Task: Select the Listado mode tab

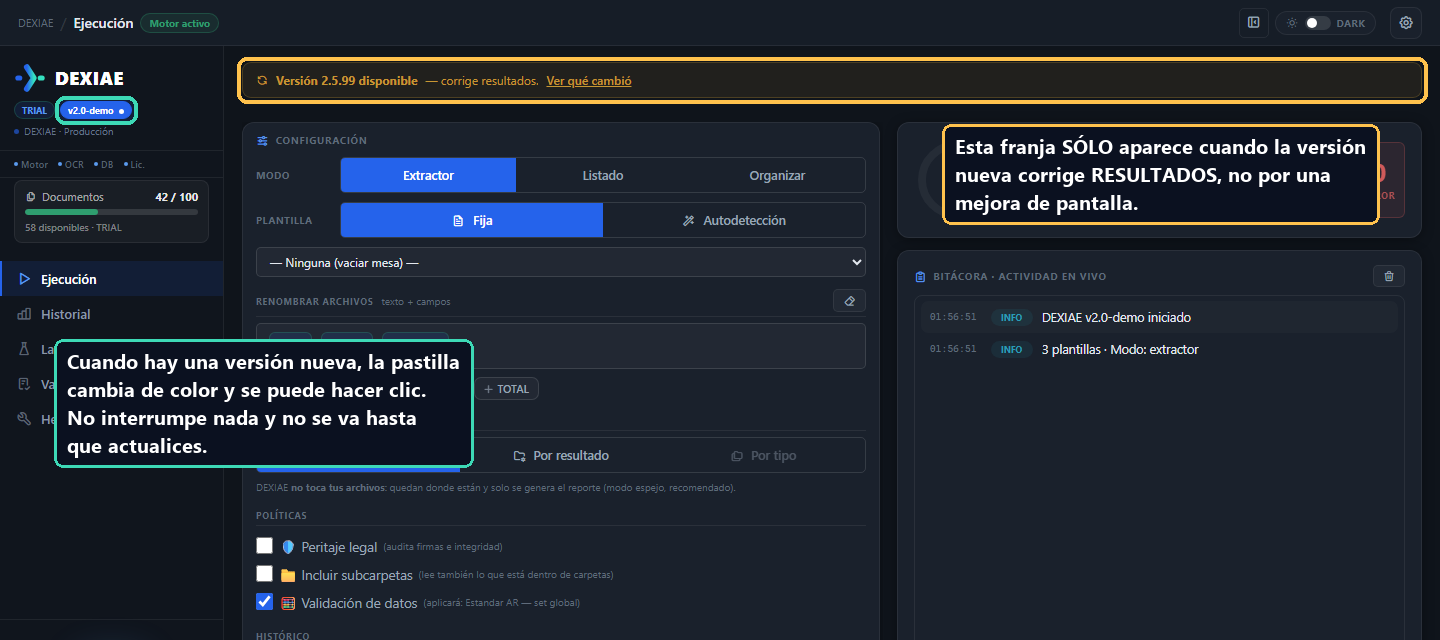Action: click(x=603, y=175)
